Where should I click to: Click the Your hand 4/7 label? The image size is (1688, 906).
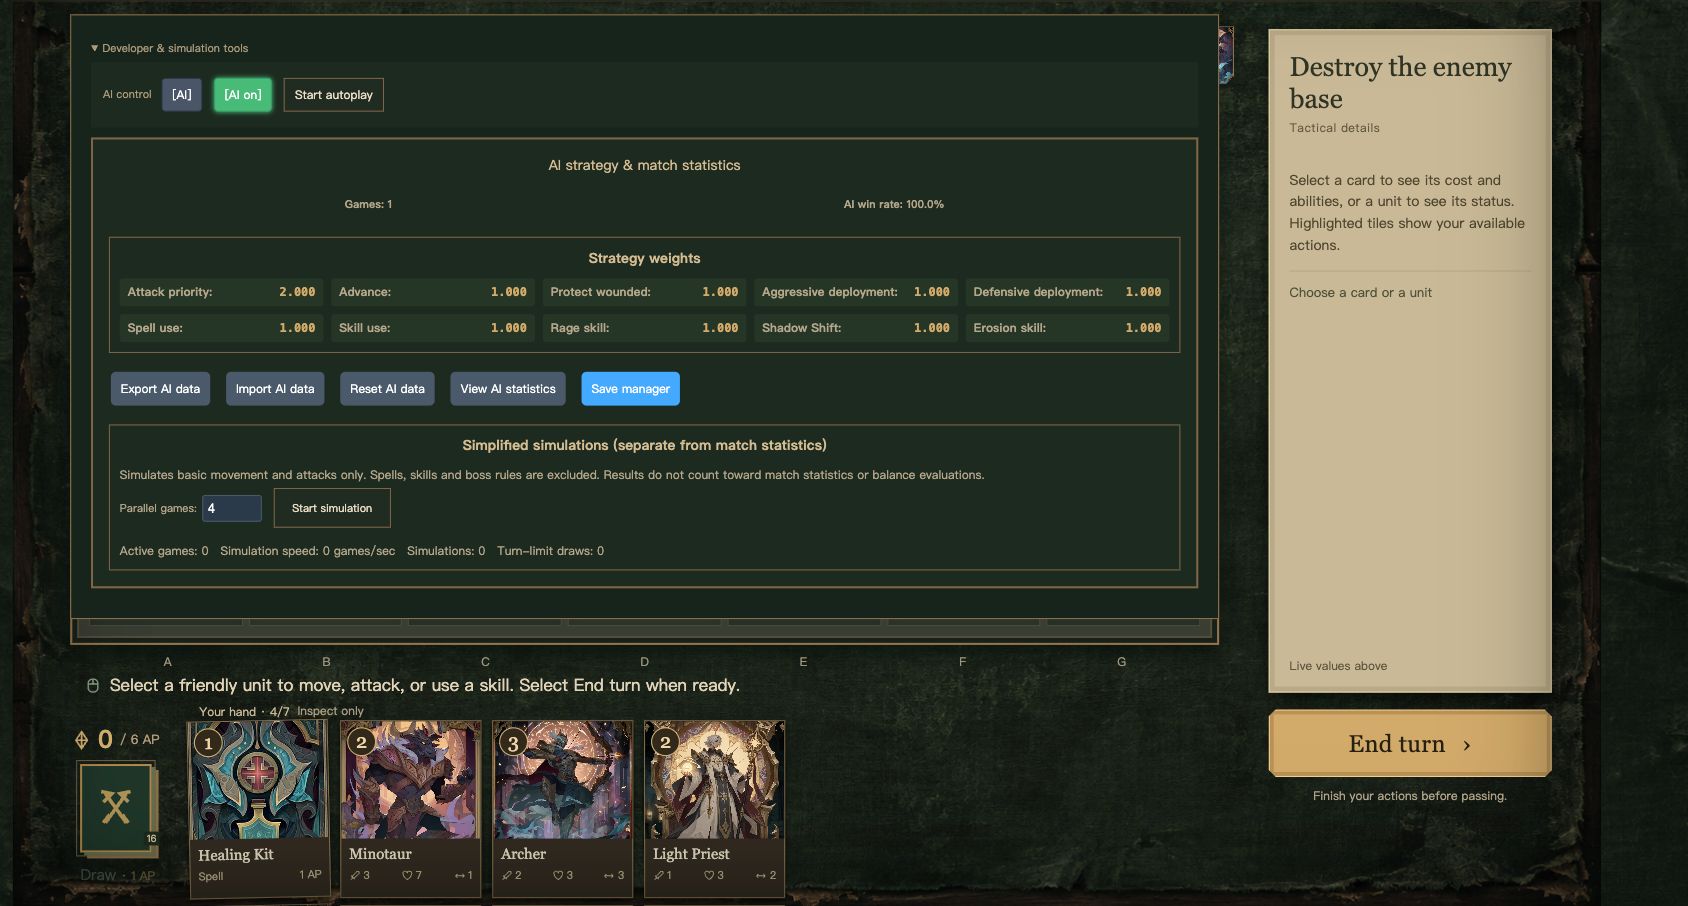point(244,712)
